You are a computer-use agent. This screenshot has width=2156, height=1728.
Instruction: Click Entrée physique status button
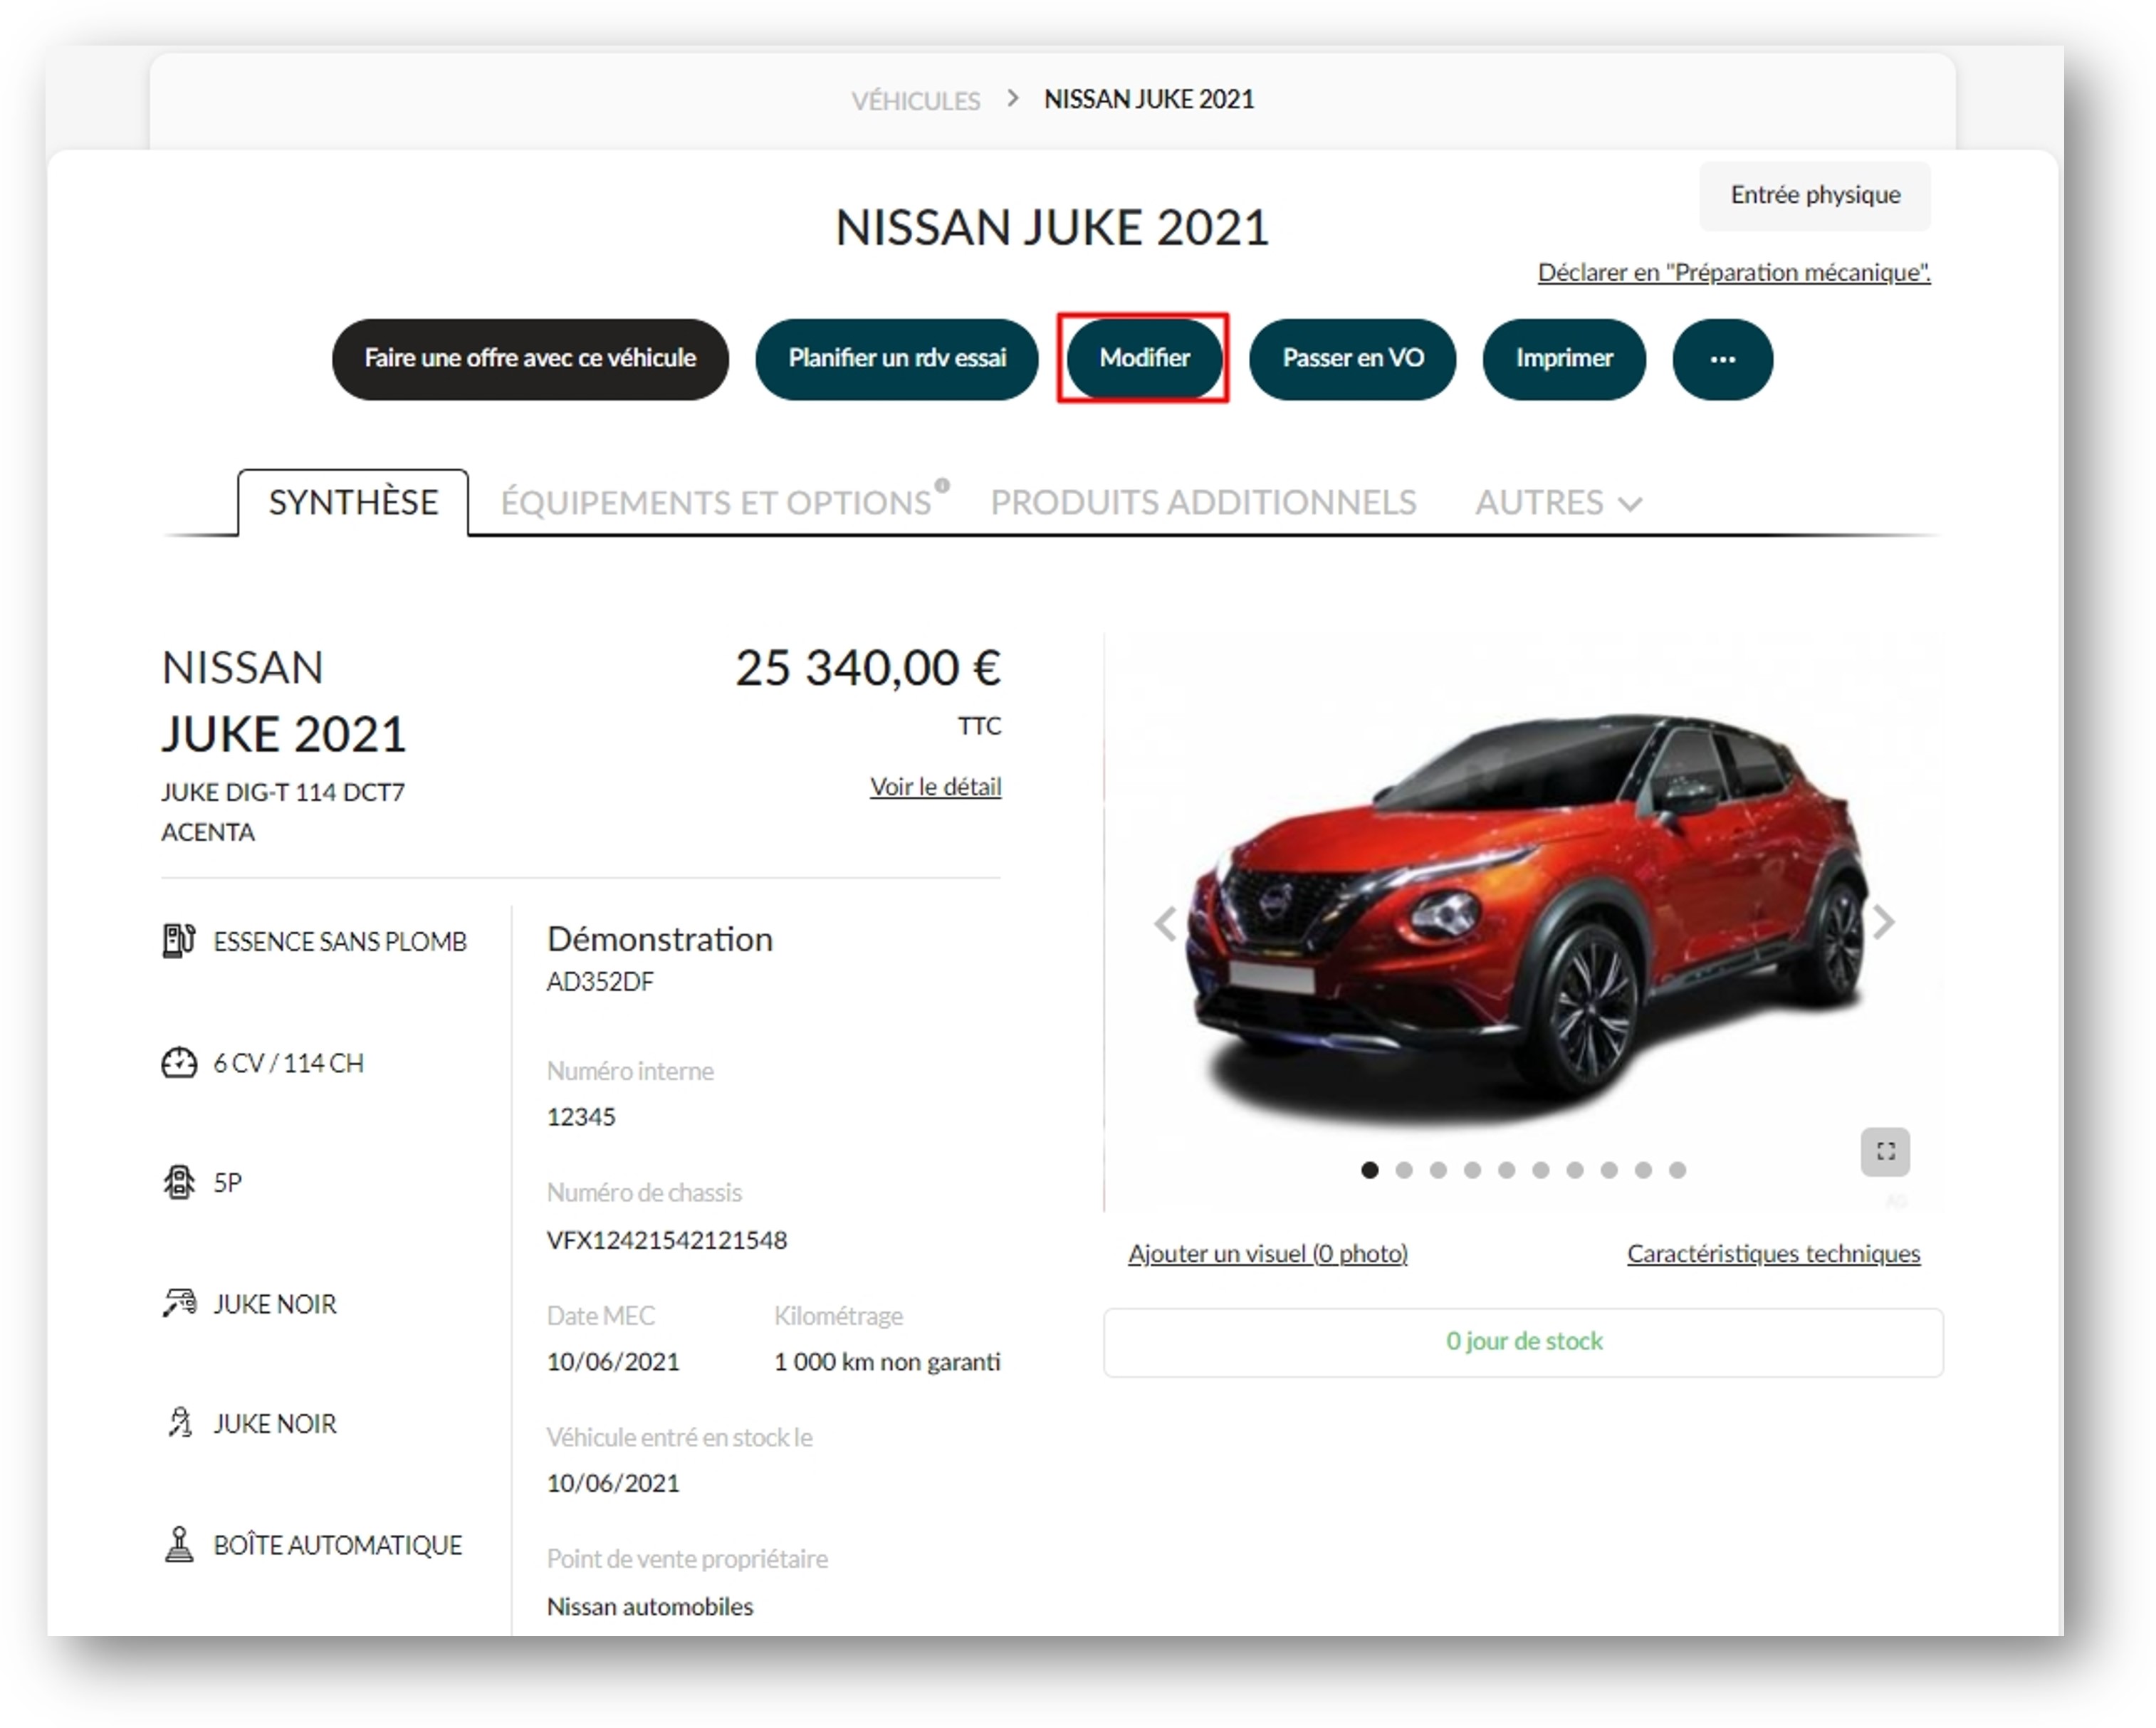(1815, 195)
